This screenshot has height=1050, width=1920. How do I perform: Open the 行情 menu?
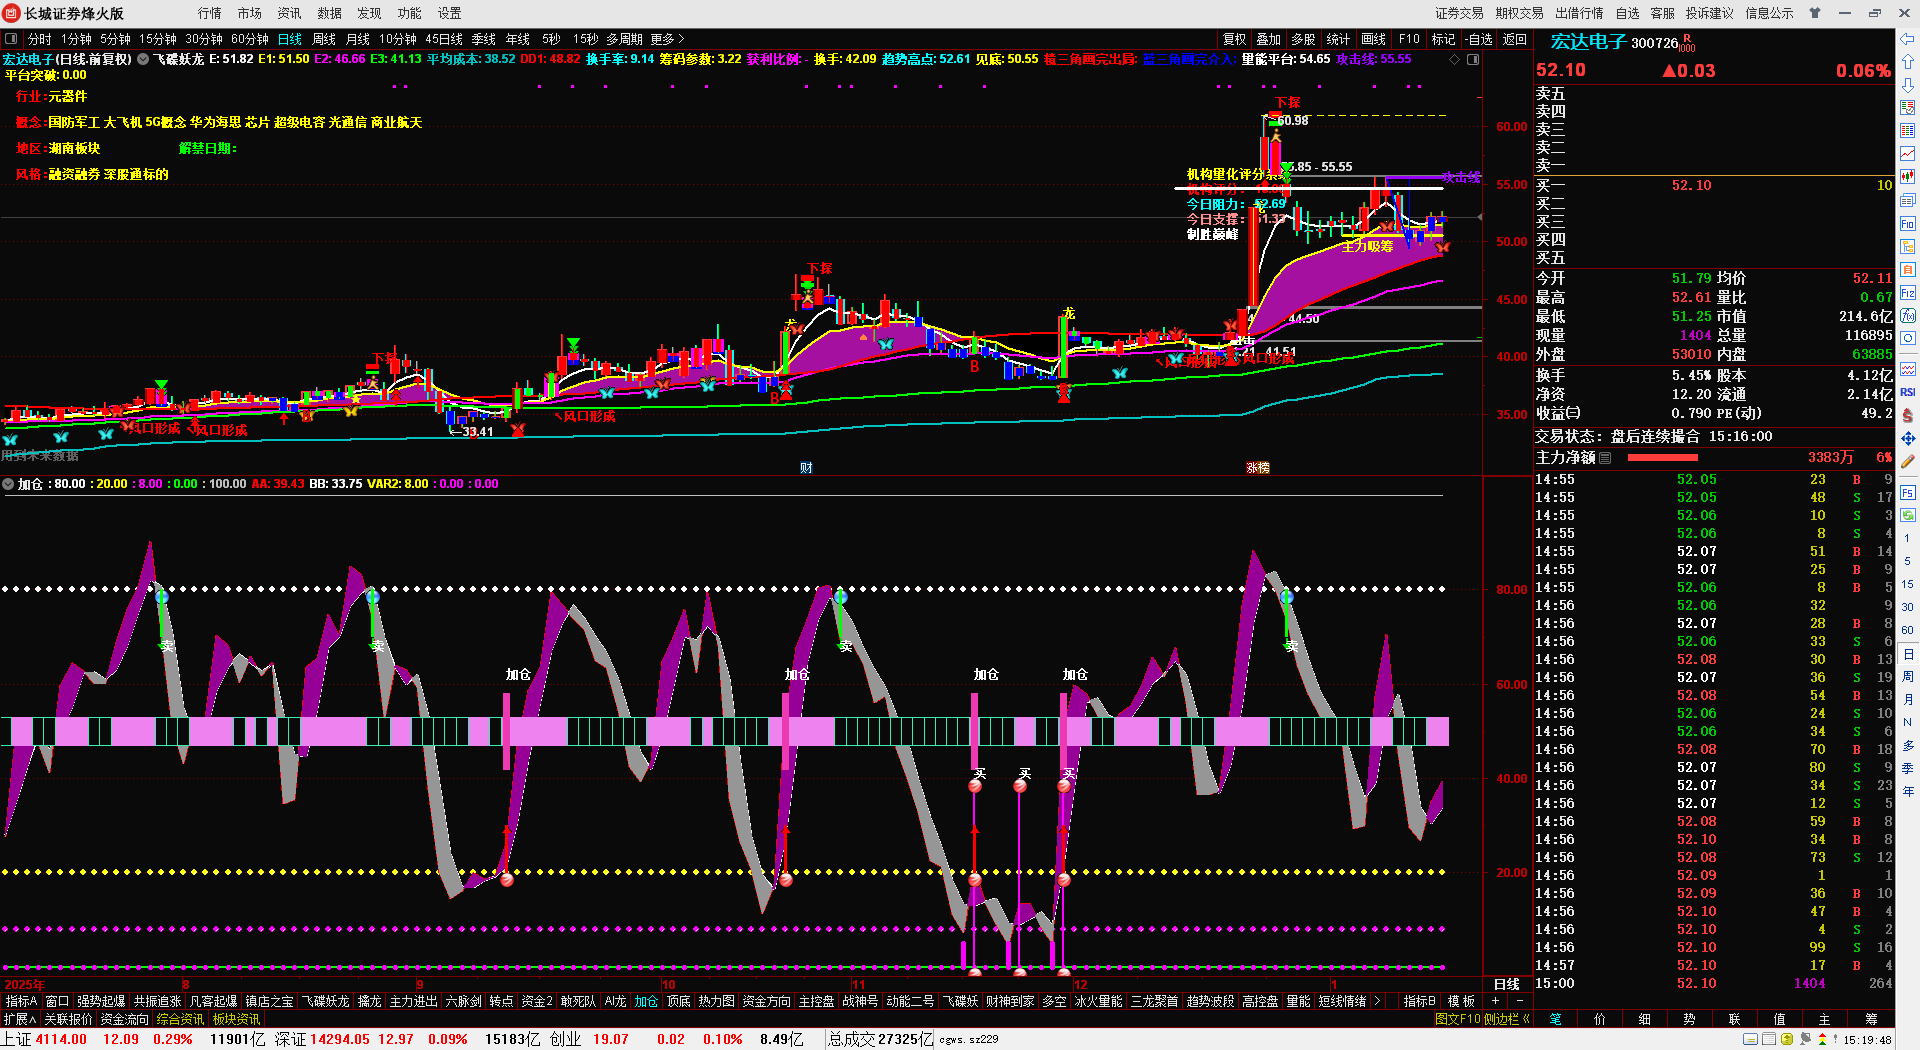click(209, 13)
